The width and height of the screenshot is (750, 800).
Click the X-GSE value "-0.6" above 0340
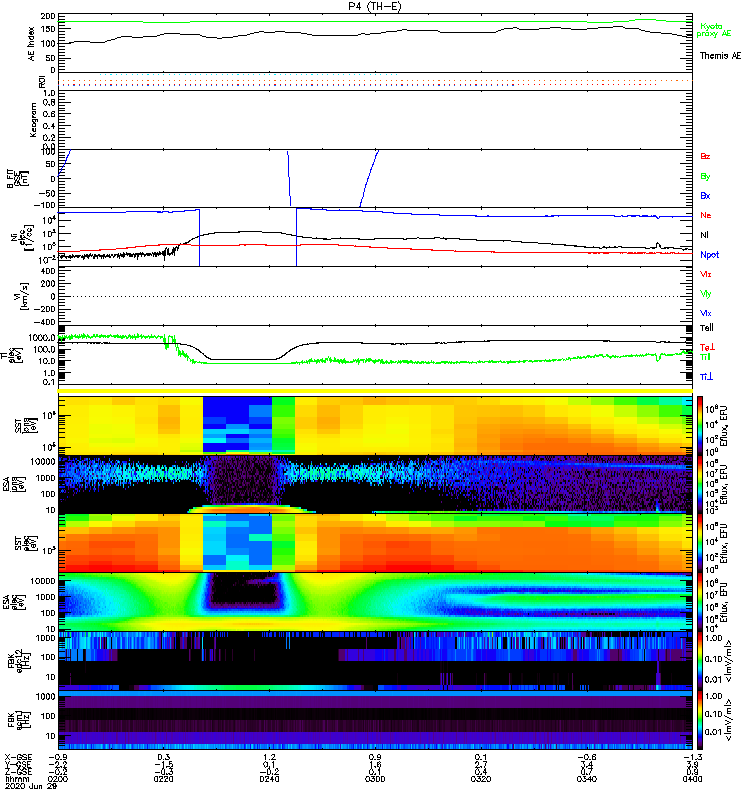pyautogui.click(x=587, y=757)
